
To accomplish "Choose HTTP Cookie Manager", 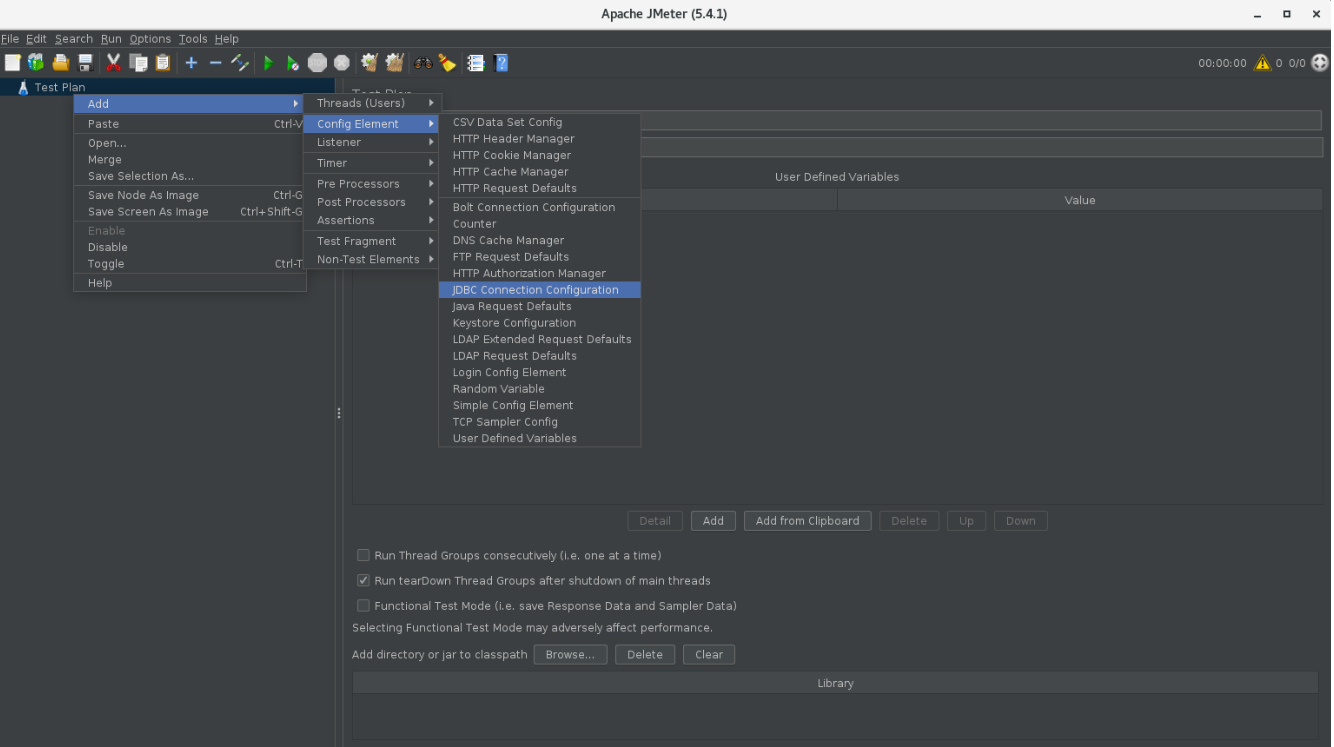I will point(540,155).
